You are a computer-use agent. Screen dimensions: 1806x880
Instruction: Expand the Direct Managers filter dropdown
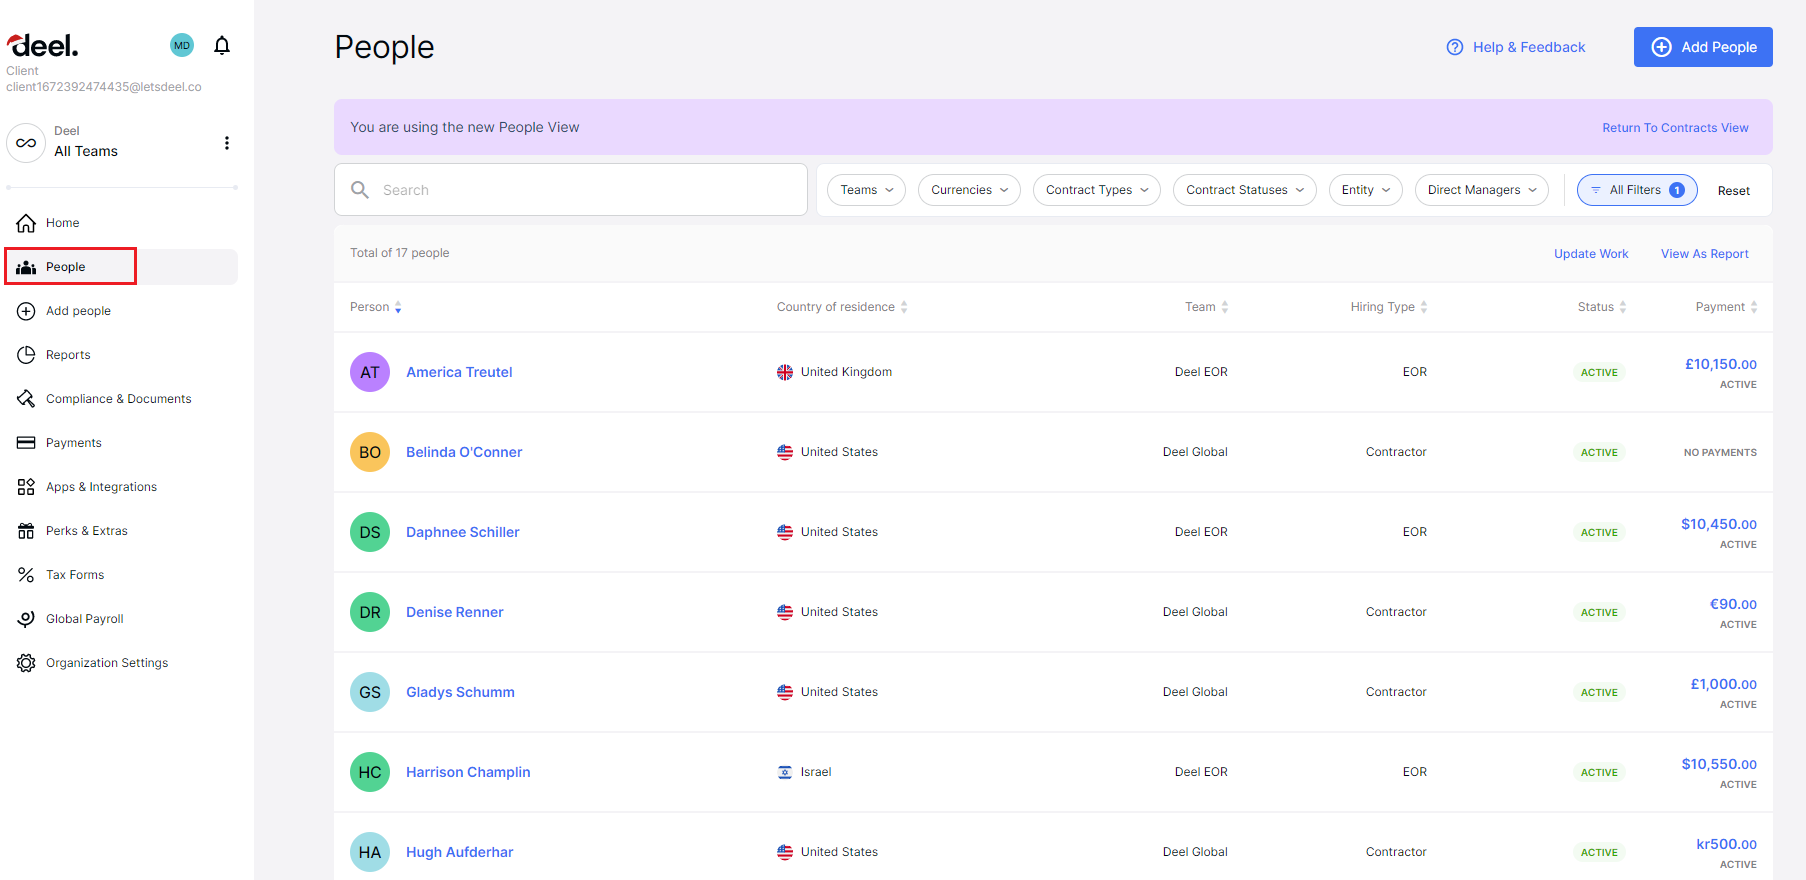[x=1481, y=190]
